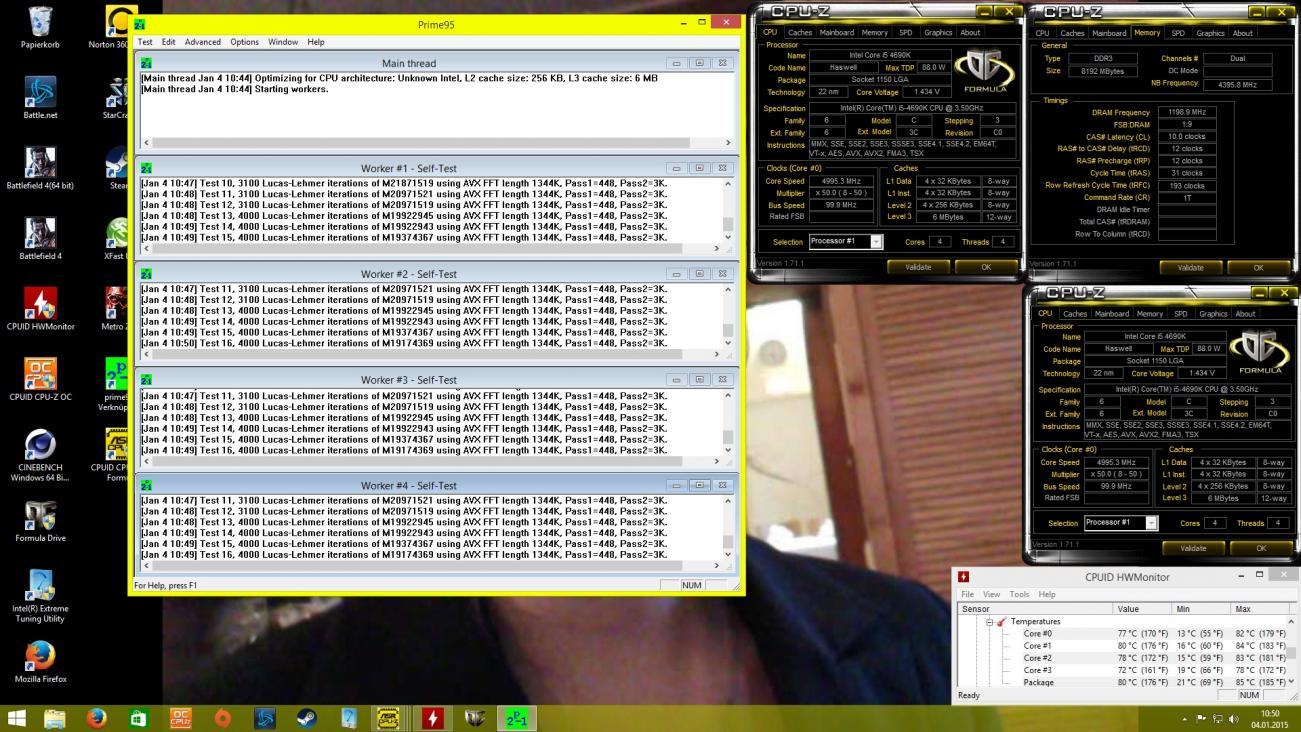Launch Battlefield 4(64 bit) shortcut
The image size is (1301, 732).
pyautogui.click(x=40, y=168)
